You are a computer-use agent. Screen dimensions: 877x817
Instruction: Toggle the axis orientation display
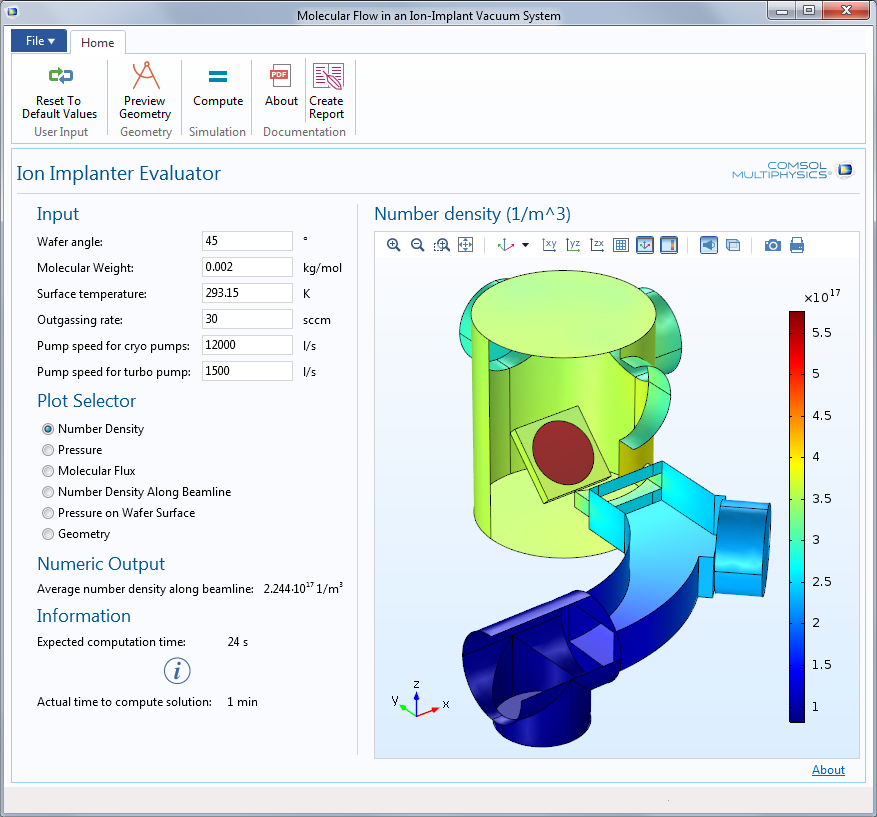[x=645, y=245]
